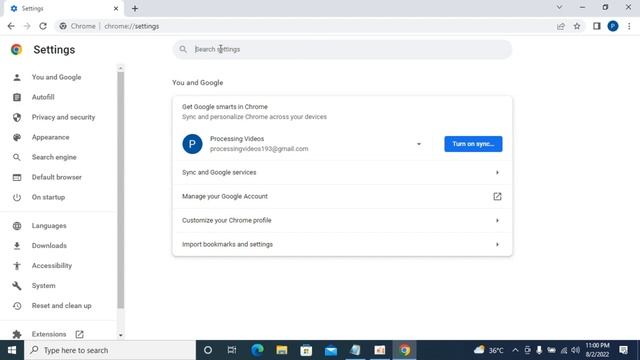Image resolution: width=640 pixels, height=360 pixels.
Task: Click the Chrome logo beside Settings
Action: [x=17, y=50]
